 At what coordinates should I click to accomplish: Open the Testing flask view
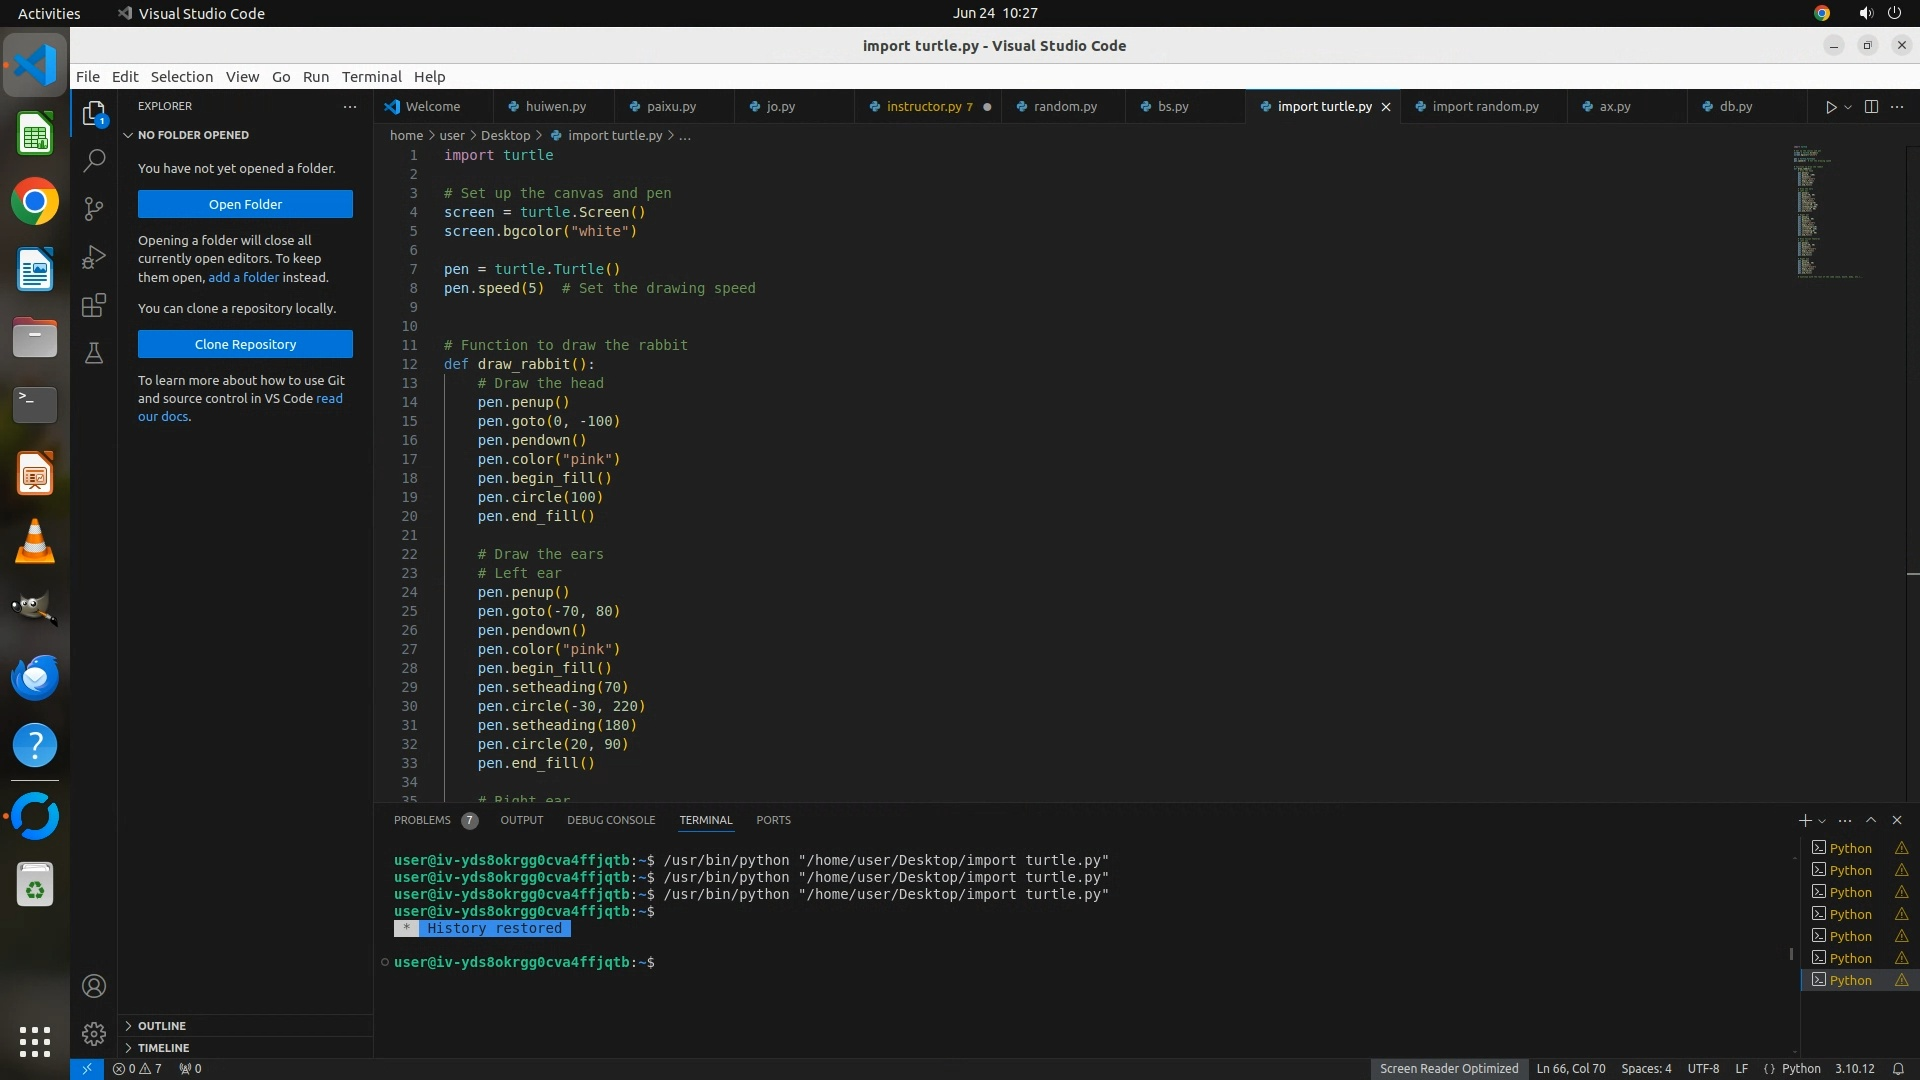pyautogui.click(x=94, y=353)
